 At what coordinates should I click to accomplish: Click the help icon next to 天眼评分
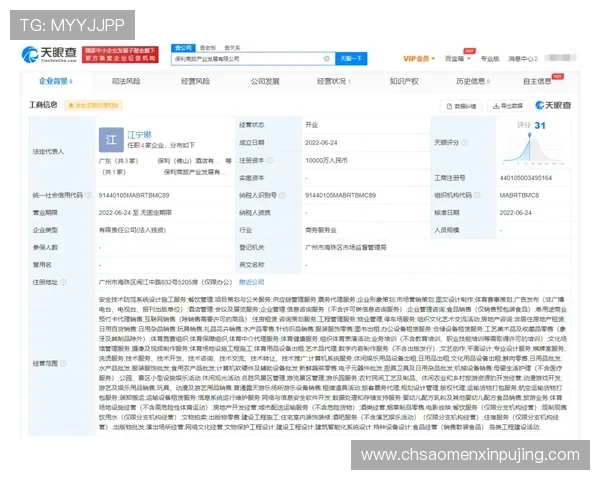coord(464,143)
